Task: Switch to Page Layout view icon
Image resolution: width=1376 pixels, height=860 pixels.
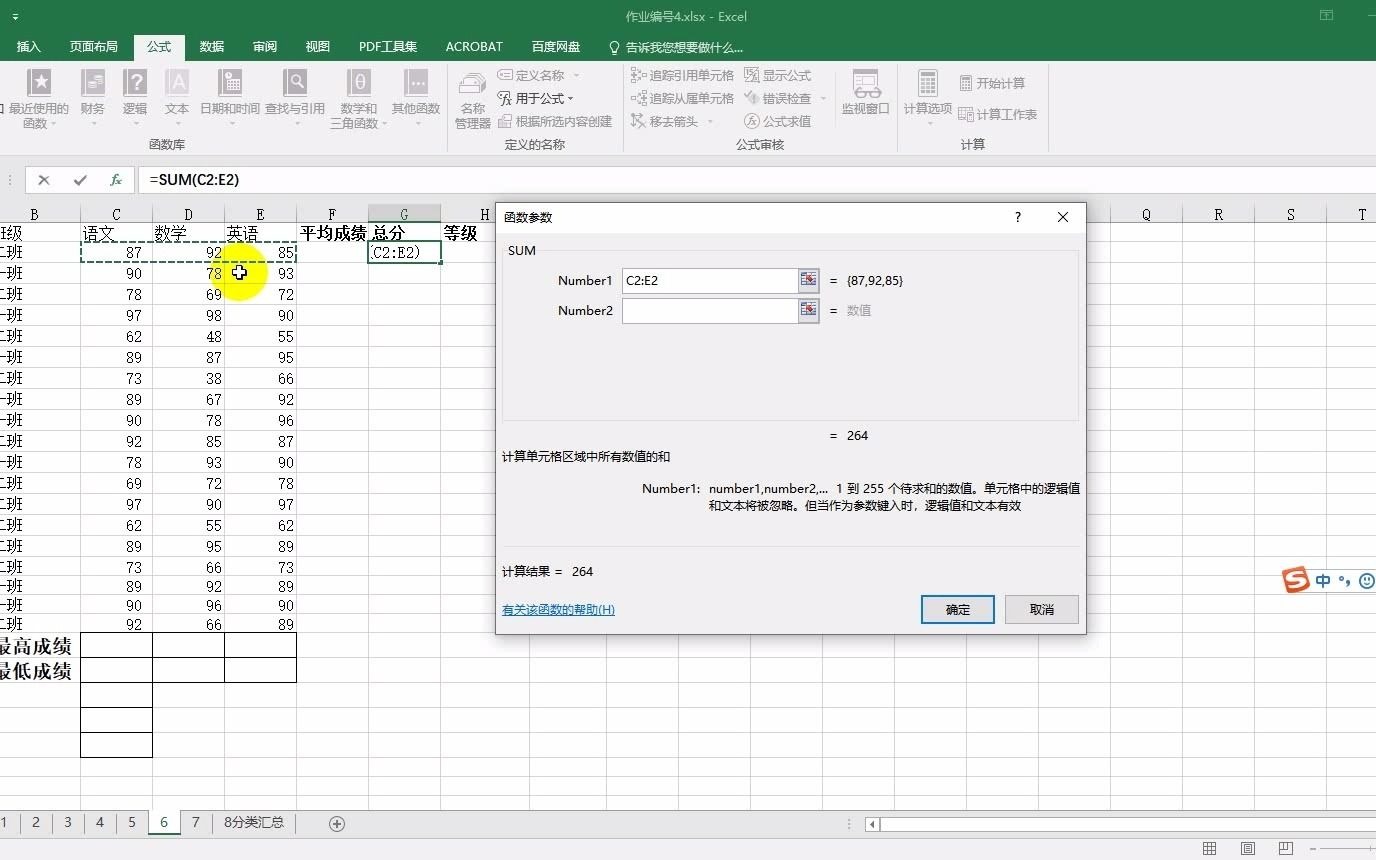Action: point(1248,849)
